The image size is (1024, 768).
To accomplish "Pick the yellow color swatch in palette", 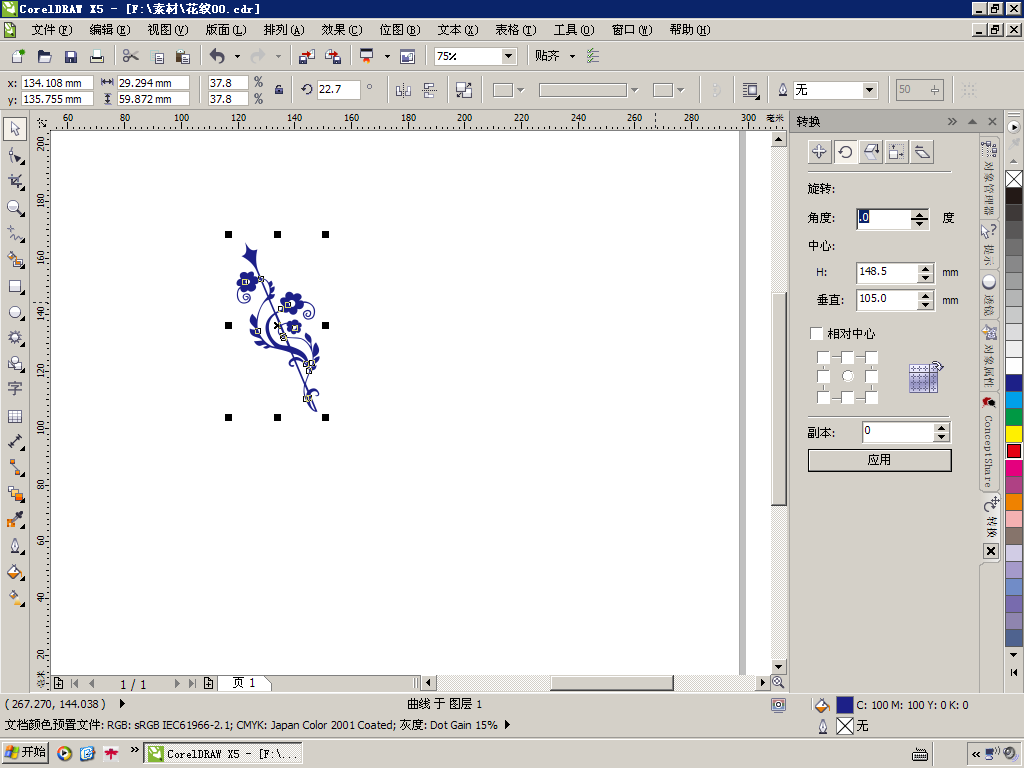I will [x=1014, y=434].
